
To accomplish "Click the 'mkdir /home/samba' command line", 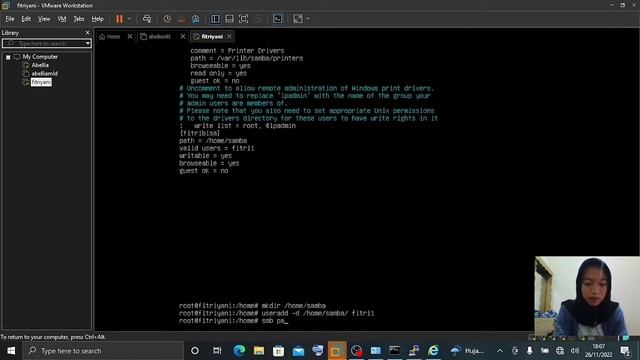I will (x=252, y=306).
